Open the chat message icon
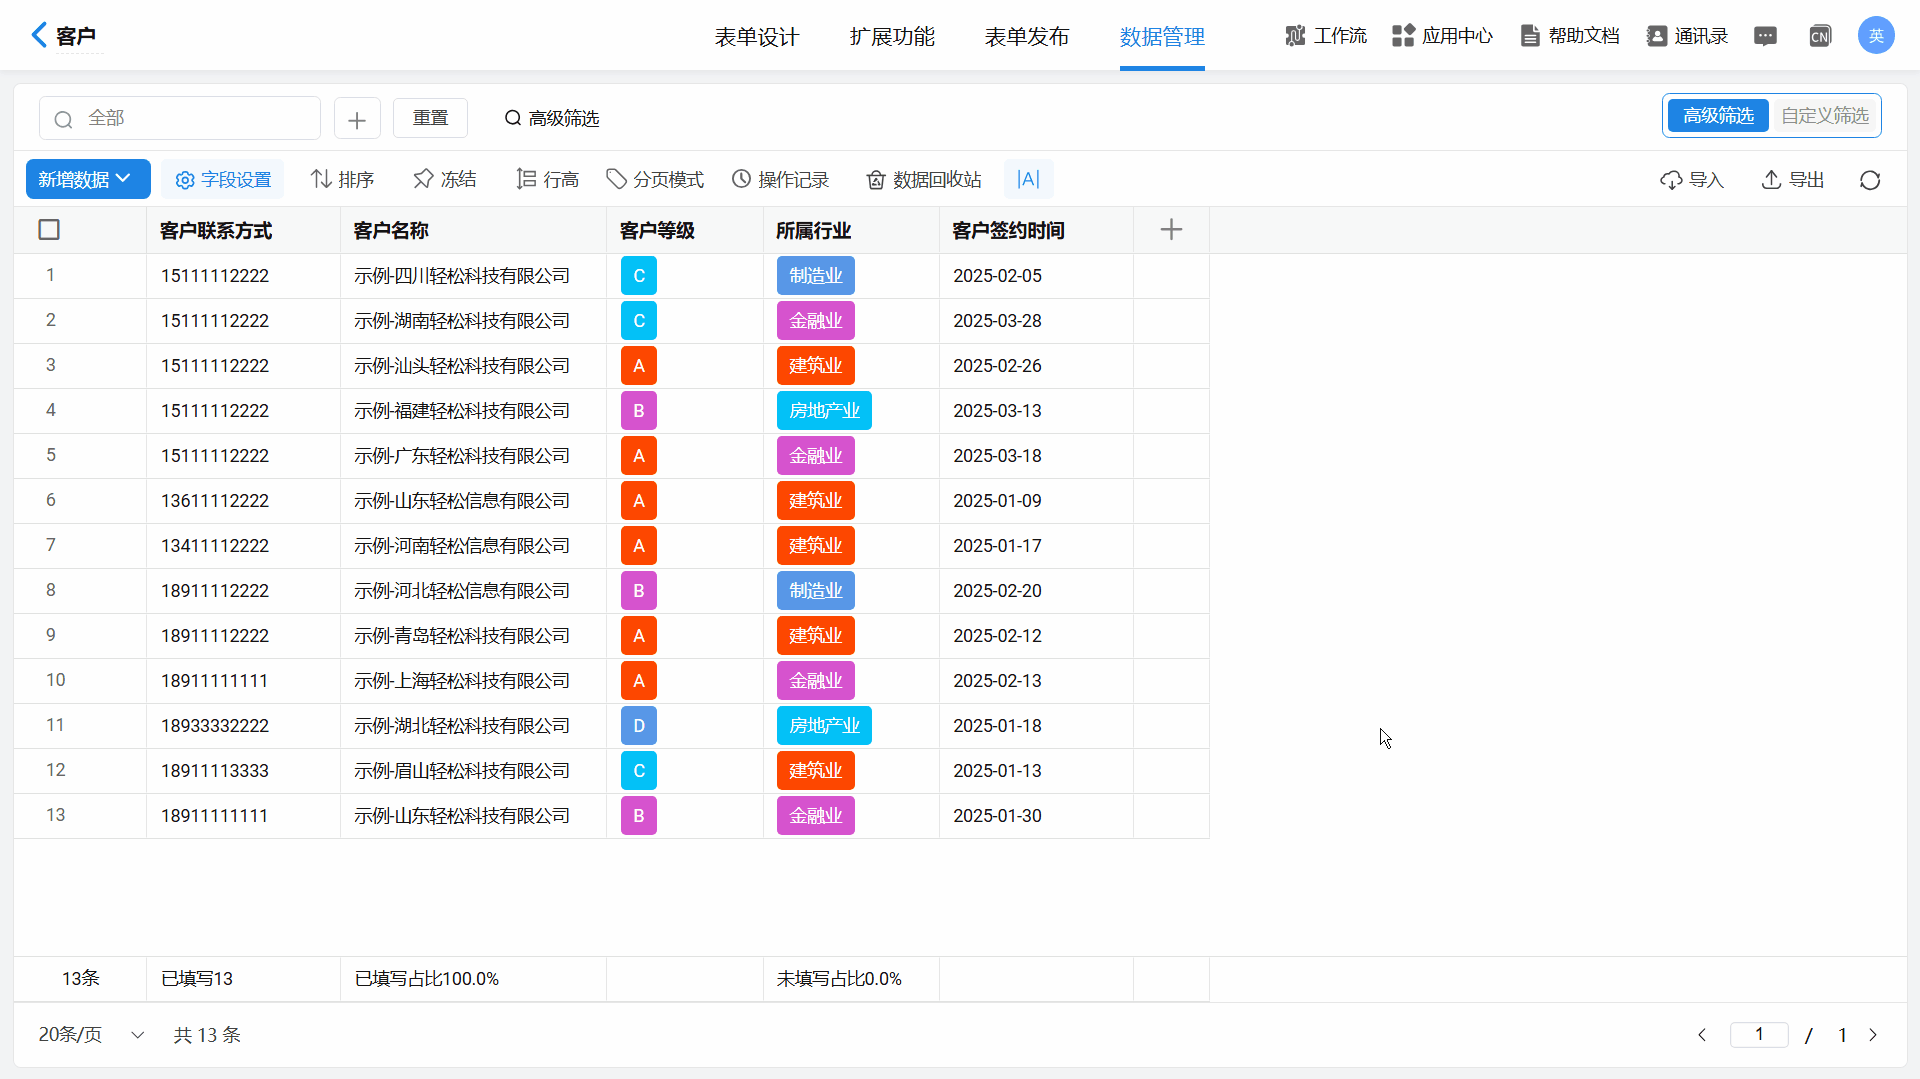The width and height of the screenshot is (1920, 1079). click(x=1765, y=36)
